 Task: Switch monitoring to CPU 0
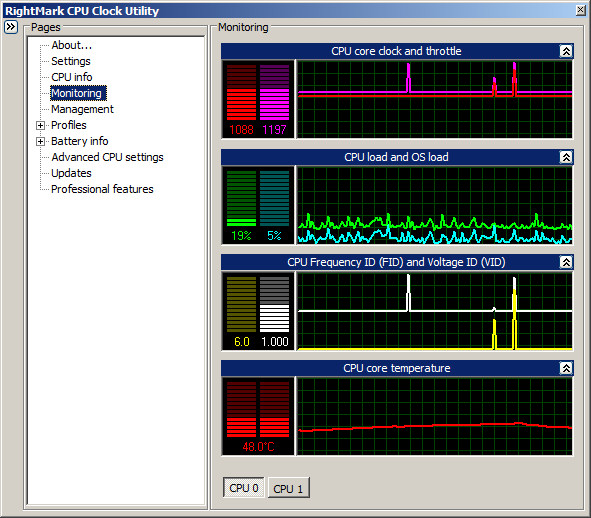pos(244,488)
